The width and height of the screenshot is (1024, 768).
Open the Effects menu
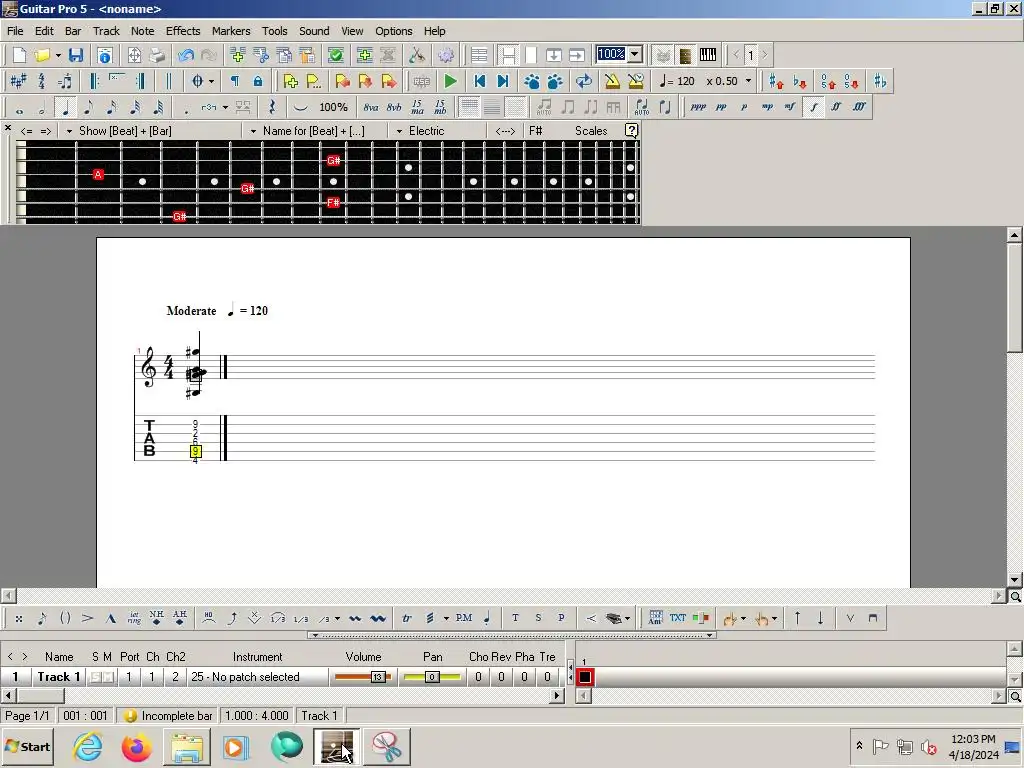[183, 31]
